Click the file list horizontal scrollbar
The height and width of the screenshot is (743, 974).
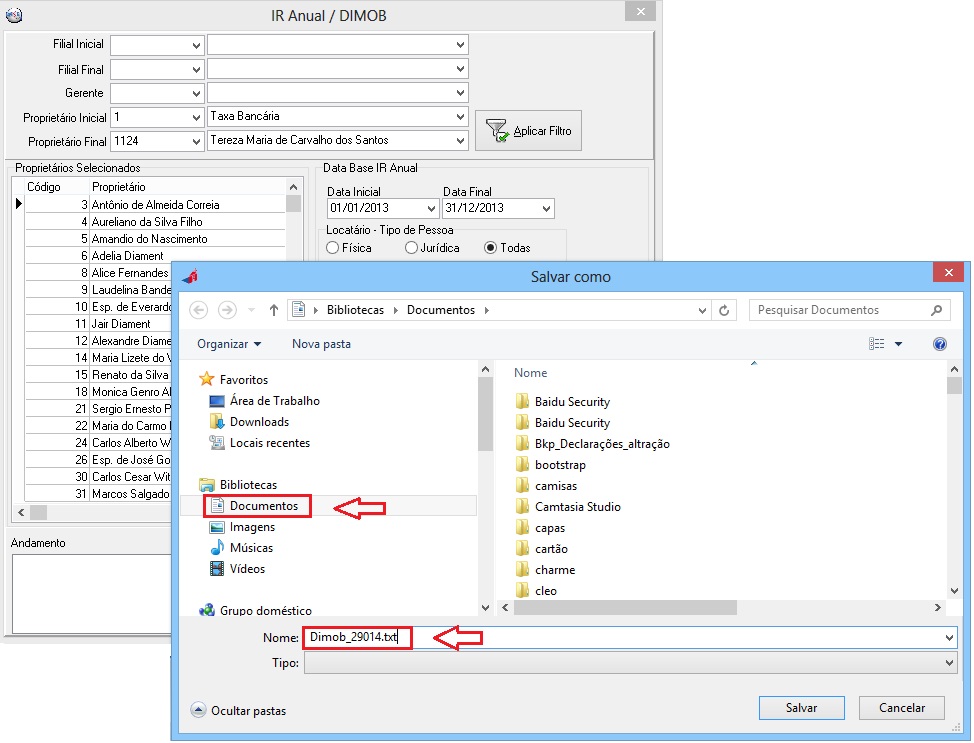(x=625, y=607)
